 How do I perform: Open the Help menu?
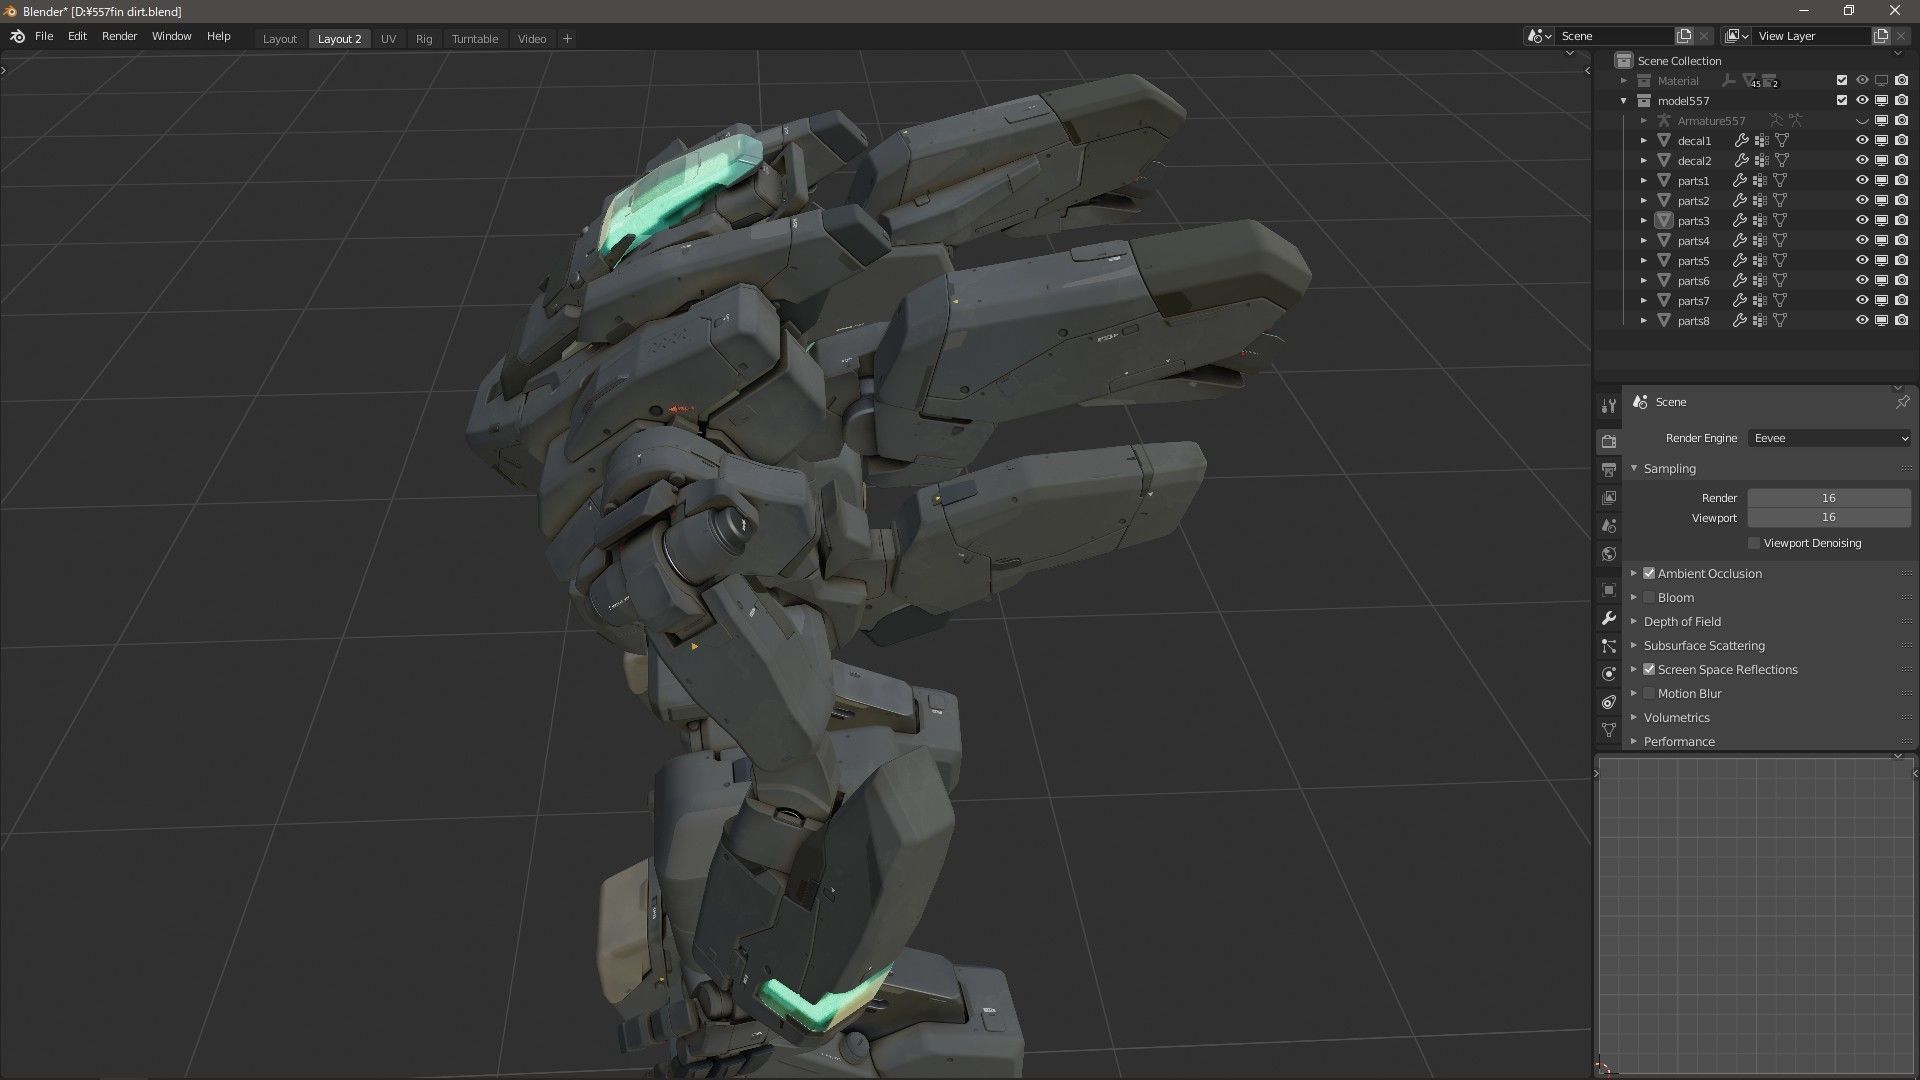[x=218, y=36]
